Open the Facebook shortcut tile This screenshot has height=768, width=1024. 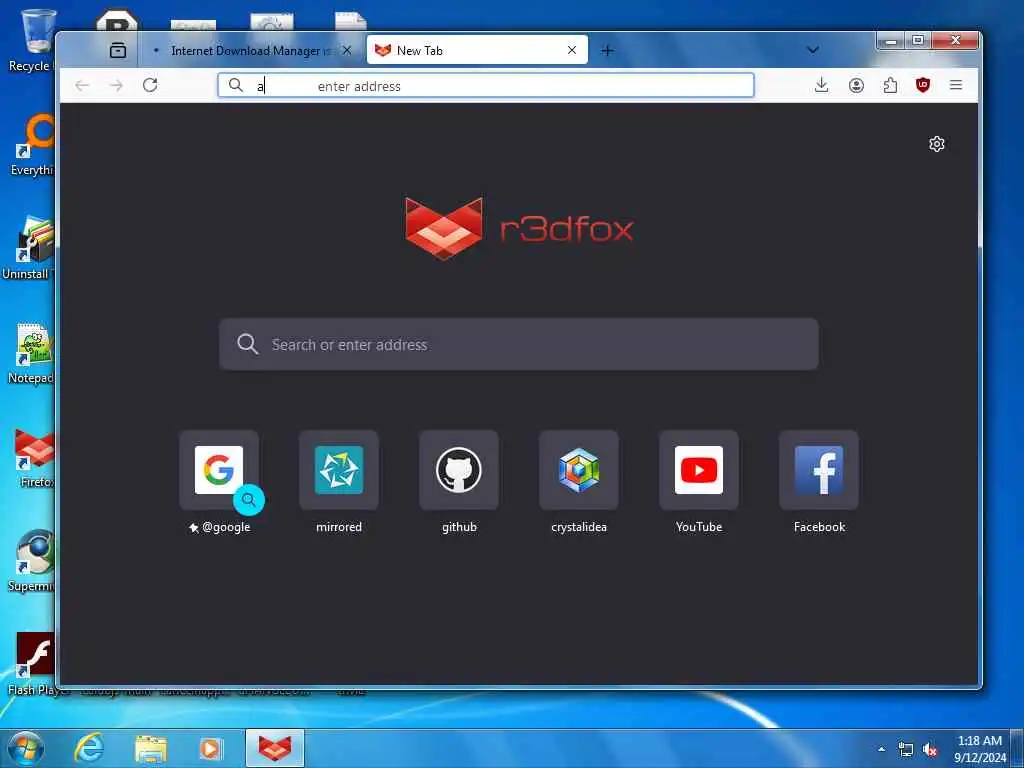click(x=819, y=483)
